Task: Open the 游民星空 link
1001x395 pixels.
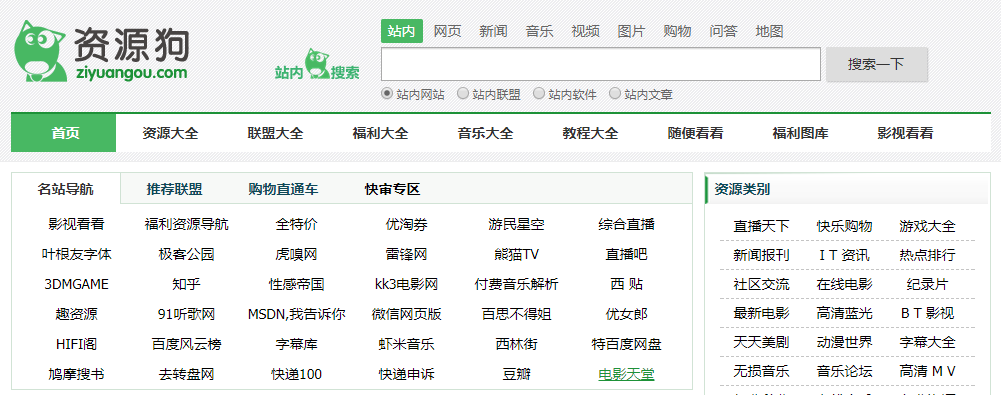Action: [x=516, y=225]
